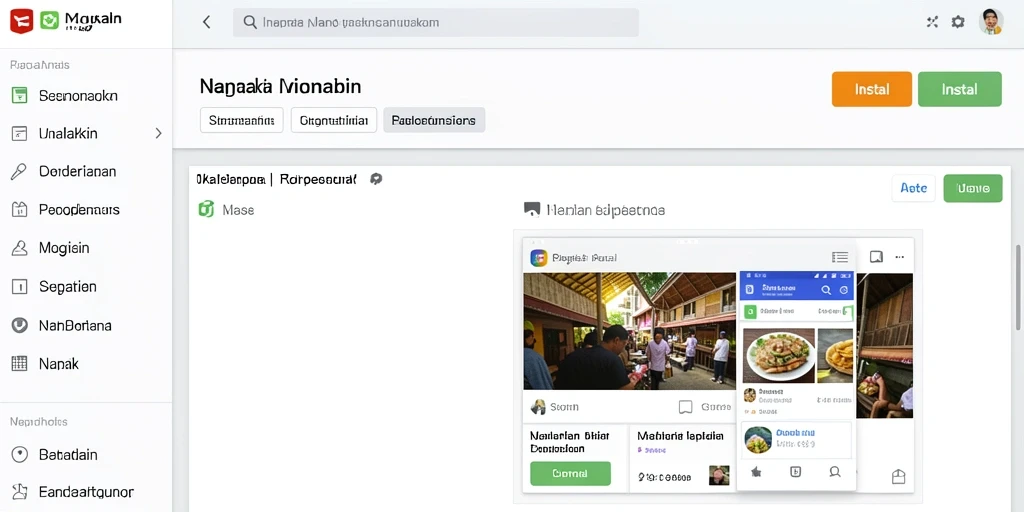Click the Dorderianan sidebar icon
The width and height of the screenshot is (1024, 512).
[19, 172]
